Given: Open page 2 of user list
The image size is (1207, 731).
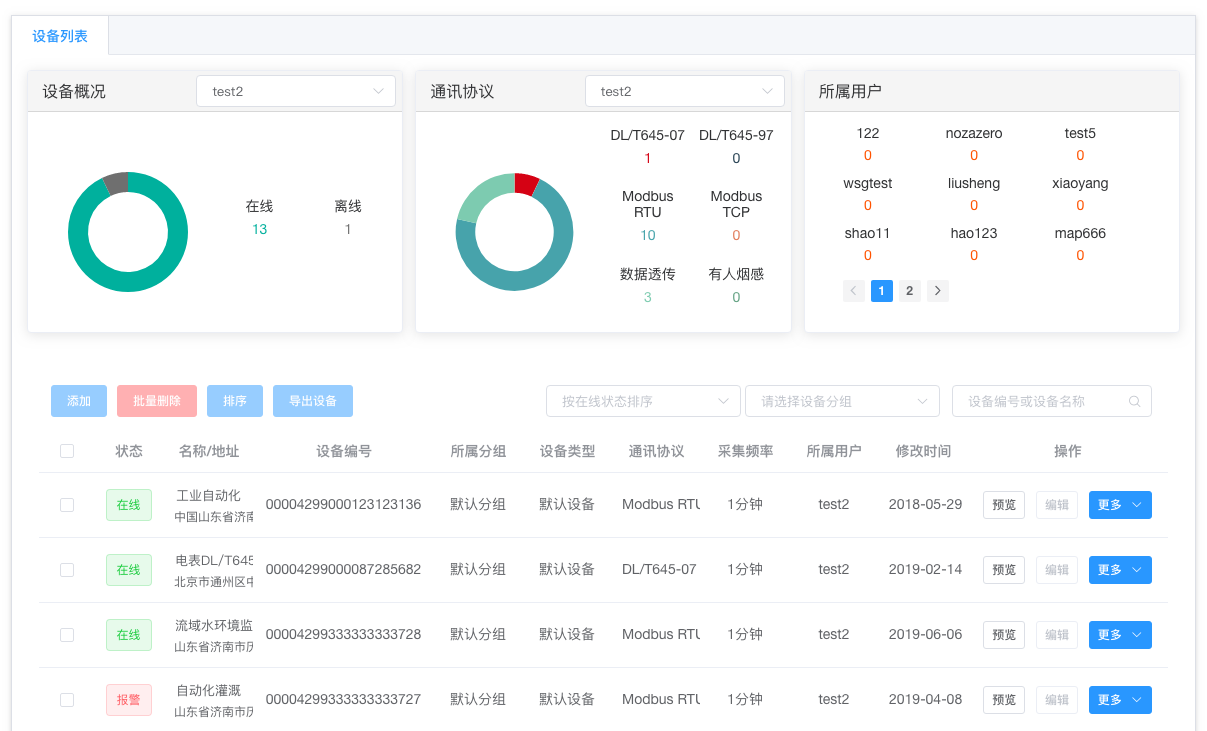Looking at the screenshot, I should pyautogui.click(x=909, y=291).
